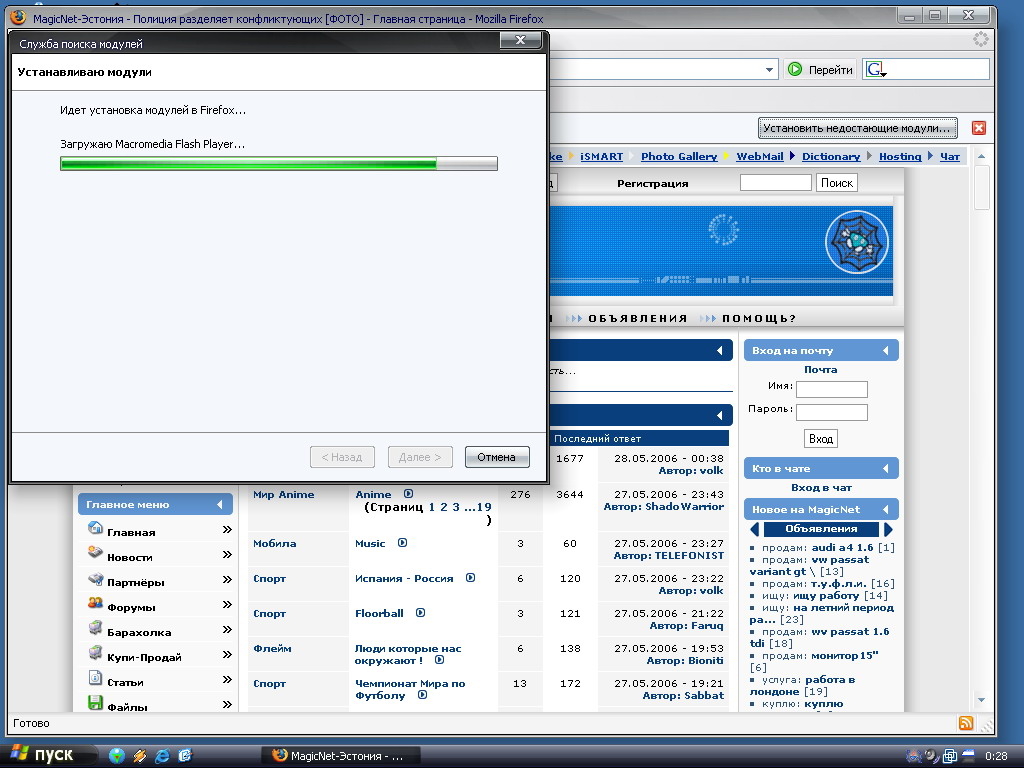
Task: Follow the Вход в чат link
Action: [821, 488]
